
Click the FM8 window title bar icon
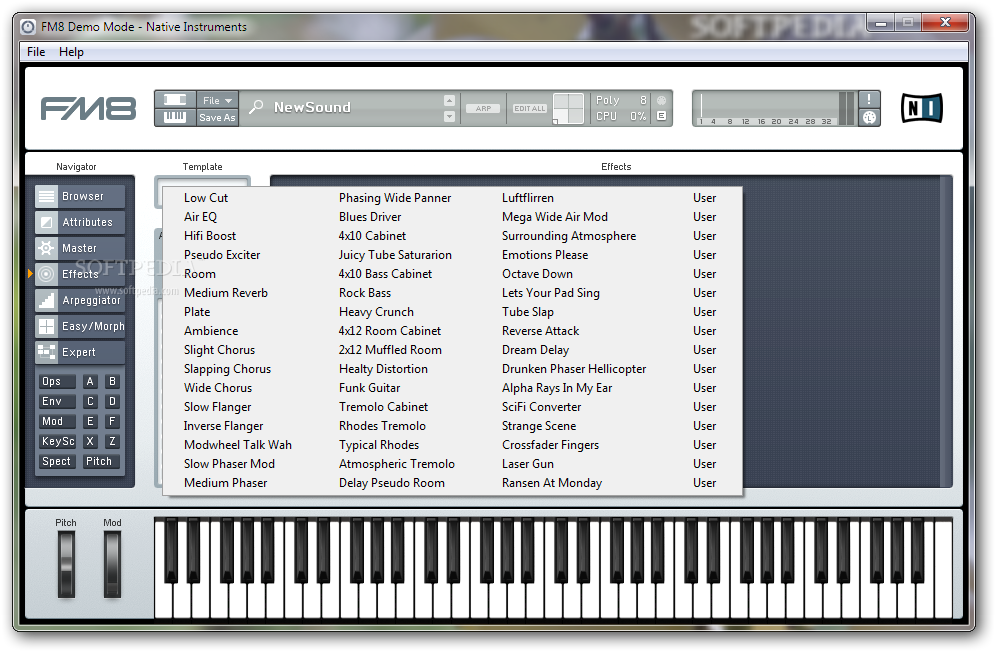point(28,27)
